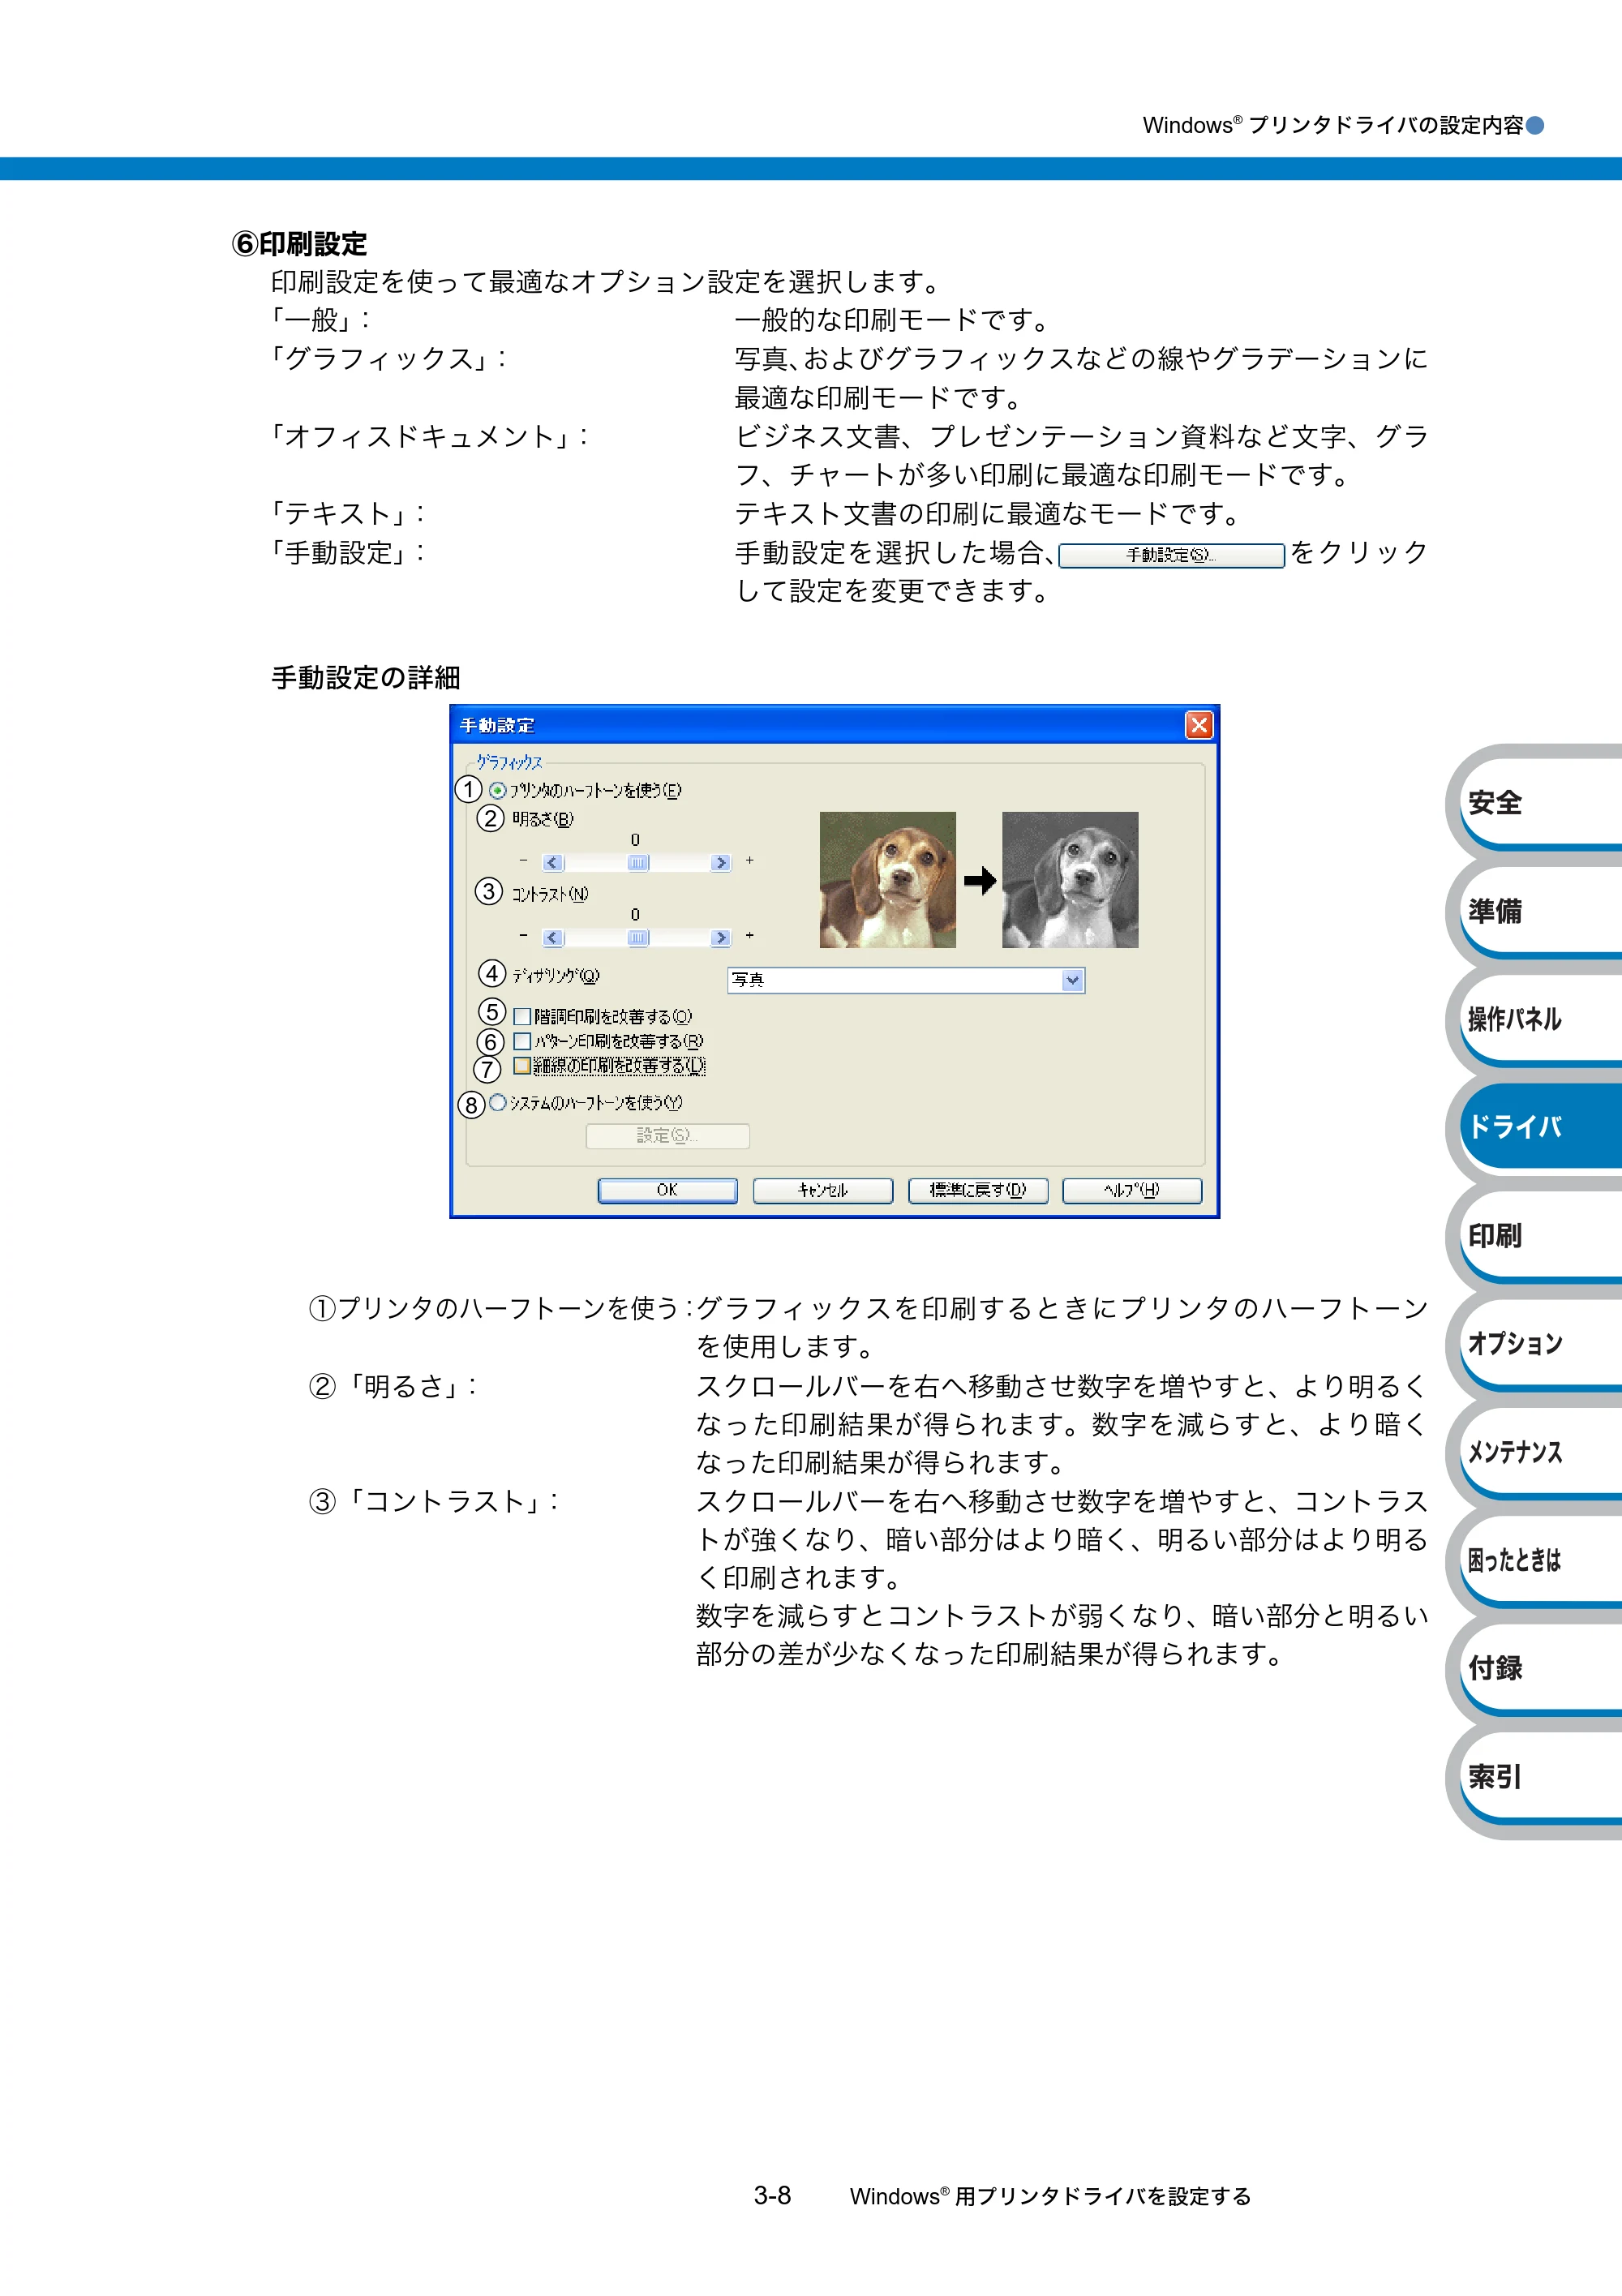Click the 明るさ slider thumb

click(638, 862)
